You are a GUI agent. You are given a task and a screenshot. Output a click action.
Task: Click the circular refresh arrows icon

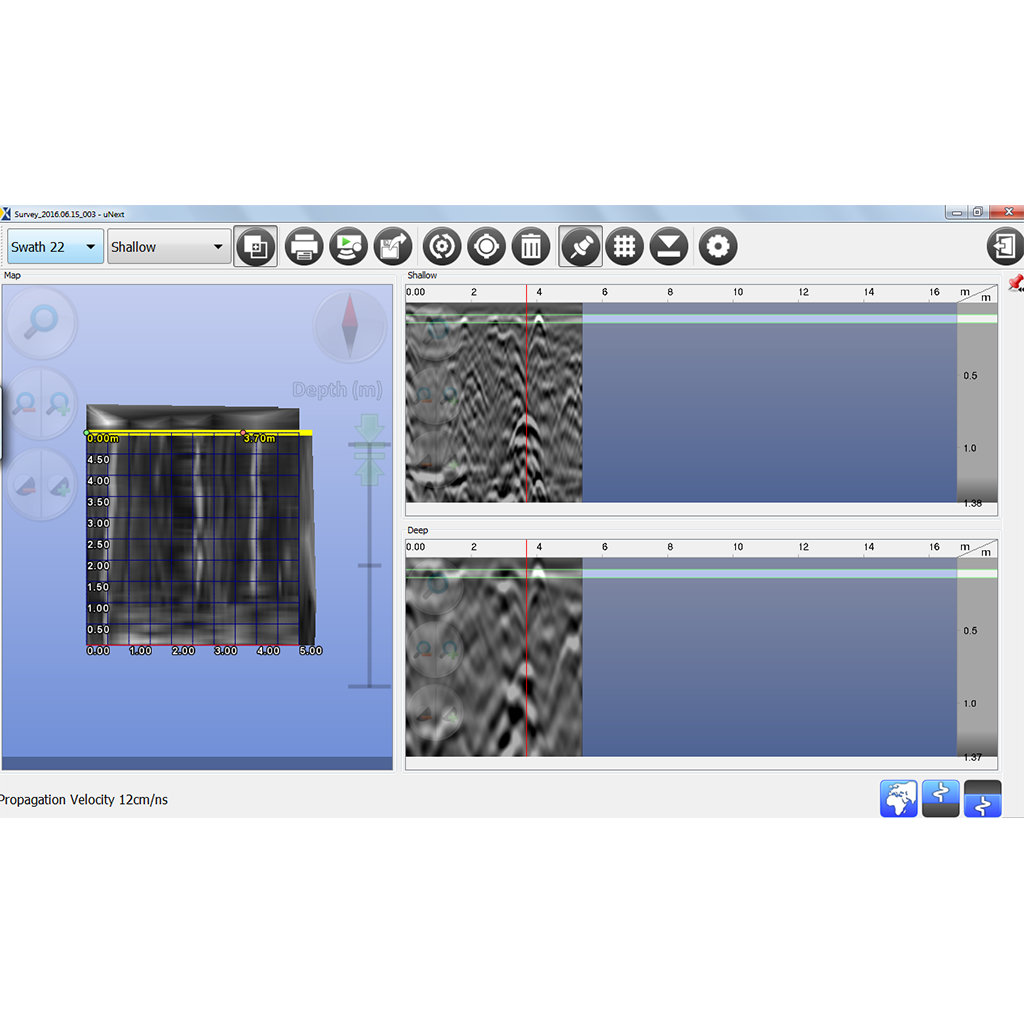(x=441, y=246)
